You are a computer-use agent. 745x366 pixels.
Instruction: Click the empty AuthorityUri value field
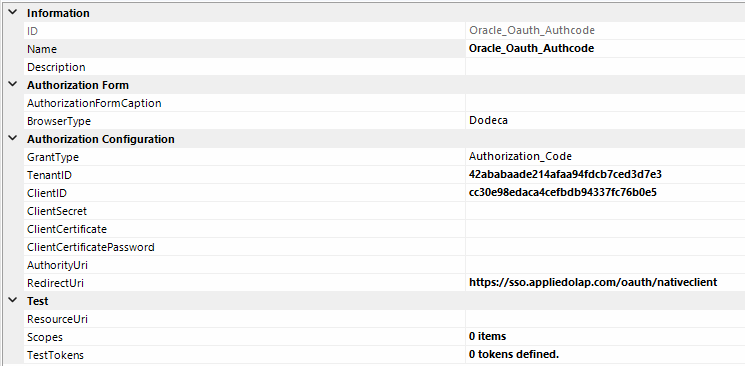[605, 265]
